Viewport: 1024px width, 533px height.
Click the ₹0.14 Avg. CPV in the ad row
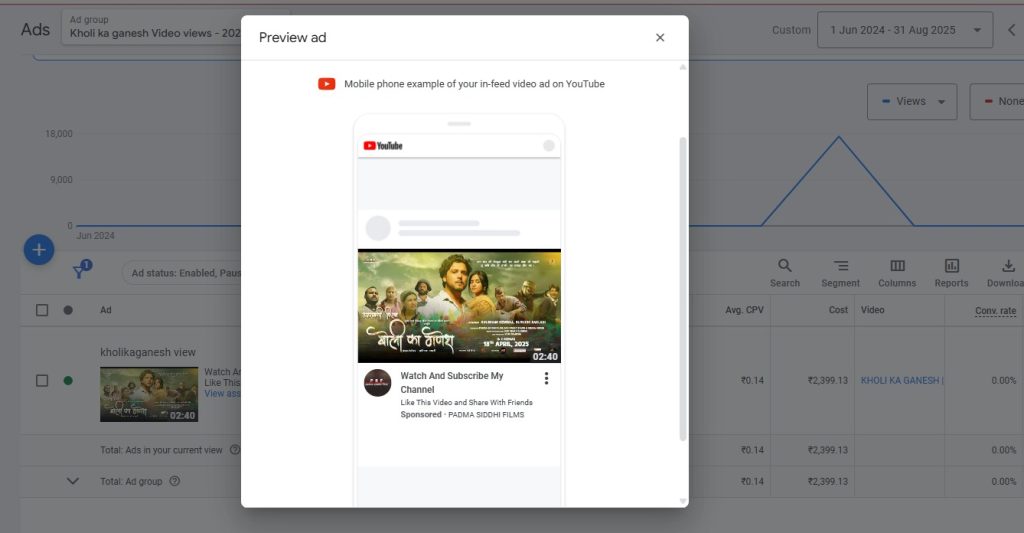752,380
